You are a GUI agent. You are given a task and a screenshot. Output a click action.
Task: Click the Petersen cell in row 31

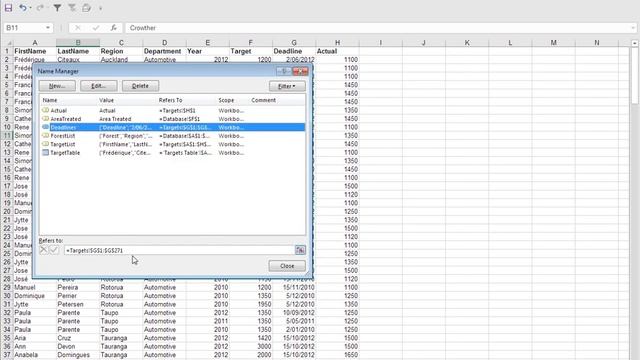pos(78,304)
